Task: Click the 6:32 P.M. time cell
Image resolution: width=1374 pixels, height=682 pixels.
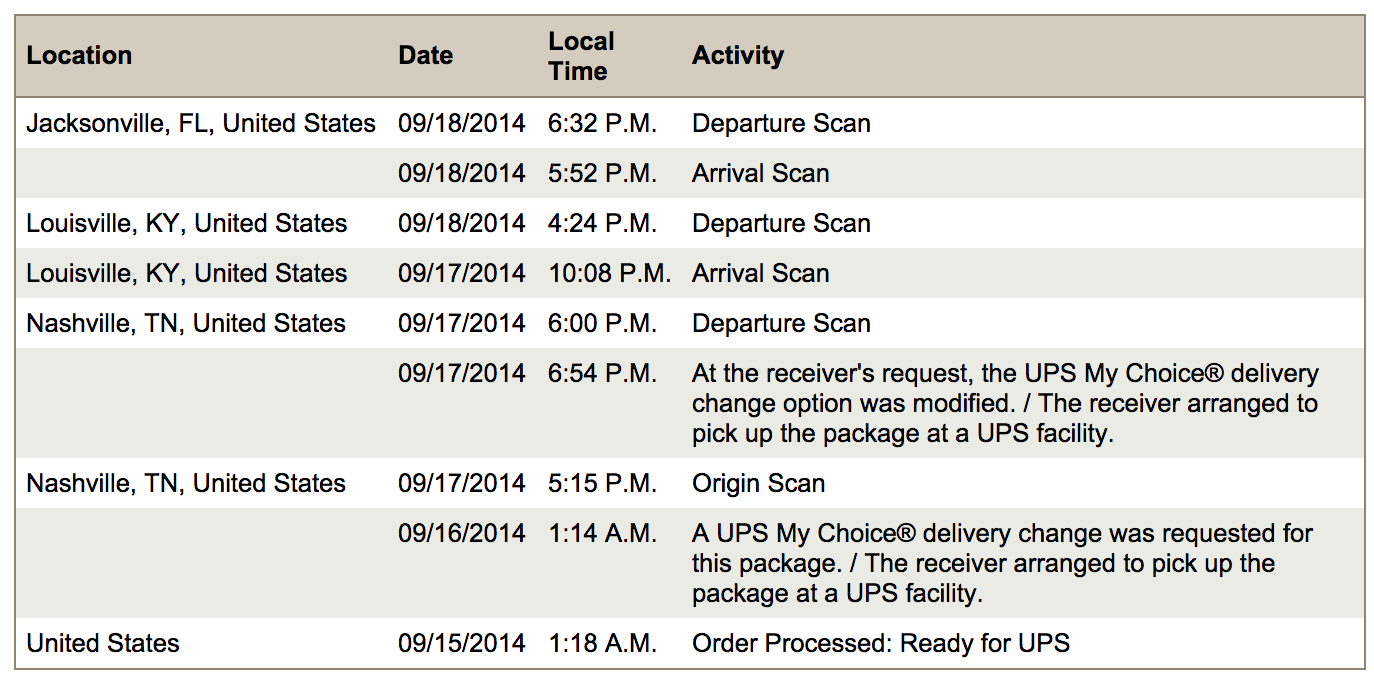Action: pos(602,124)
